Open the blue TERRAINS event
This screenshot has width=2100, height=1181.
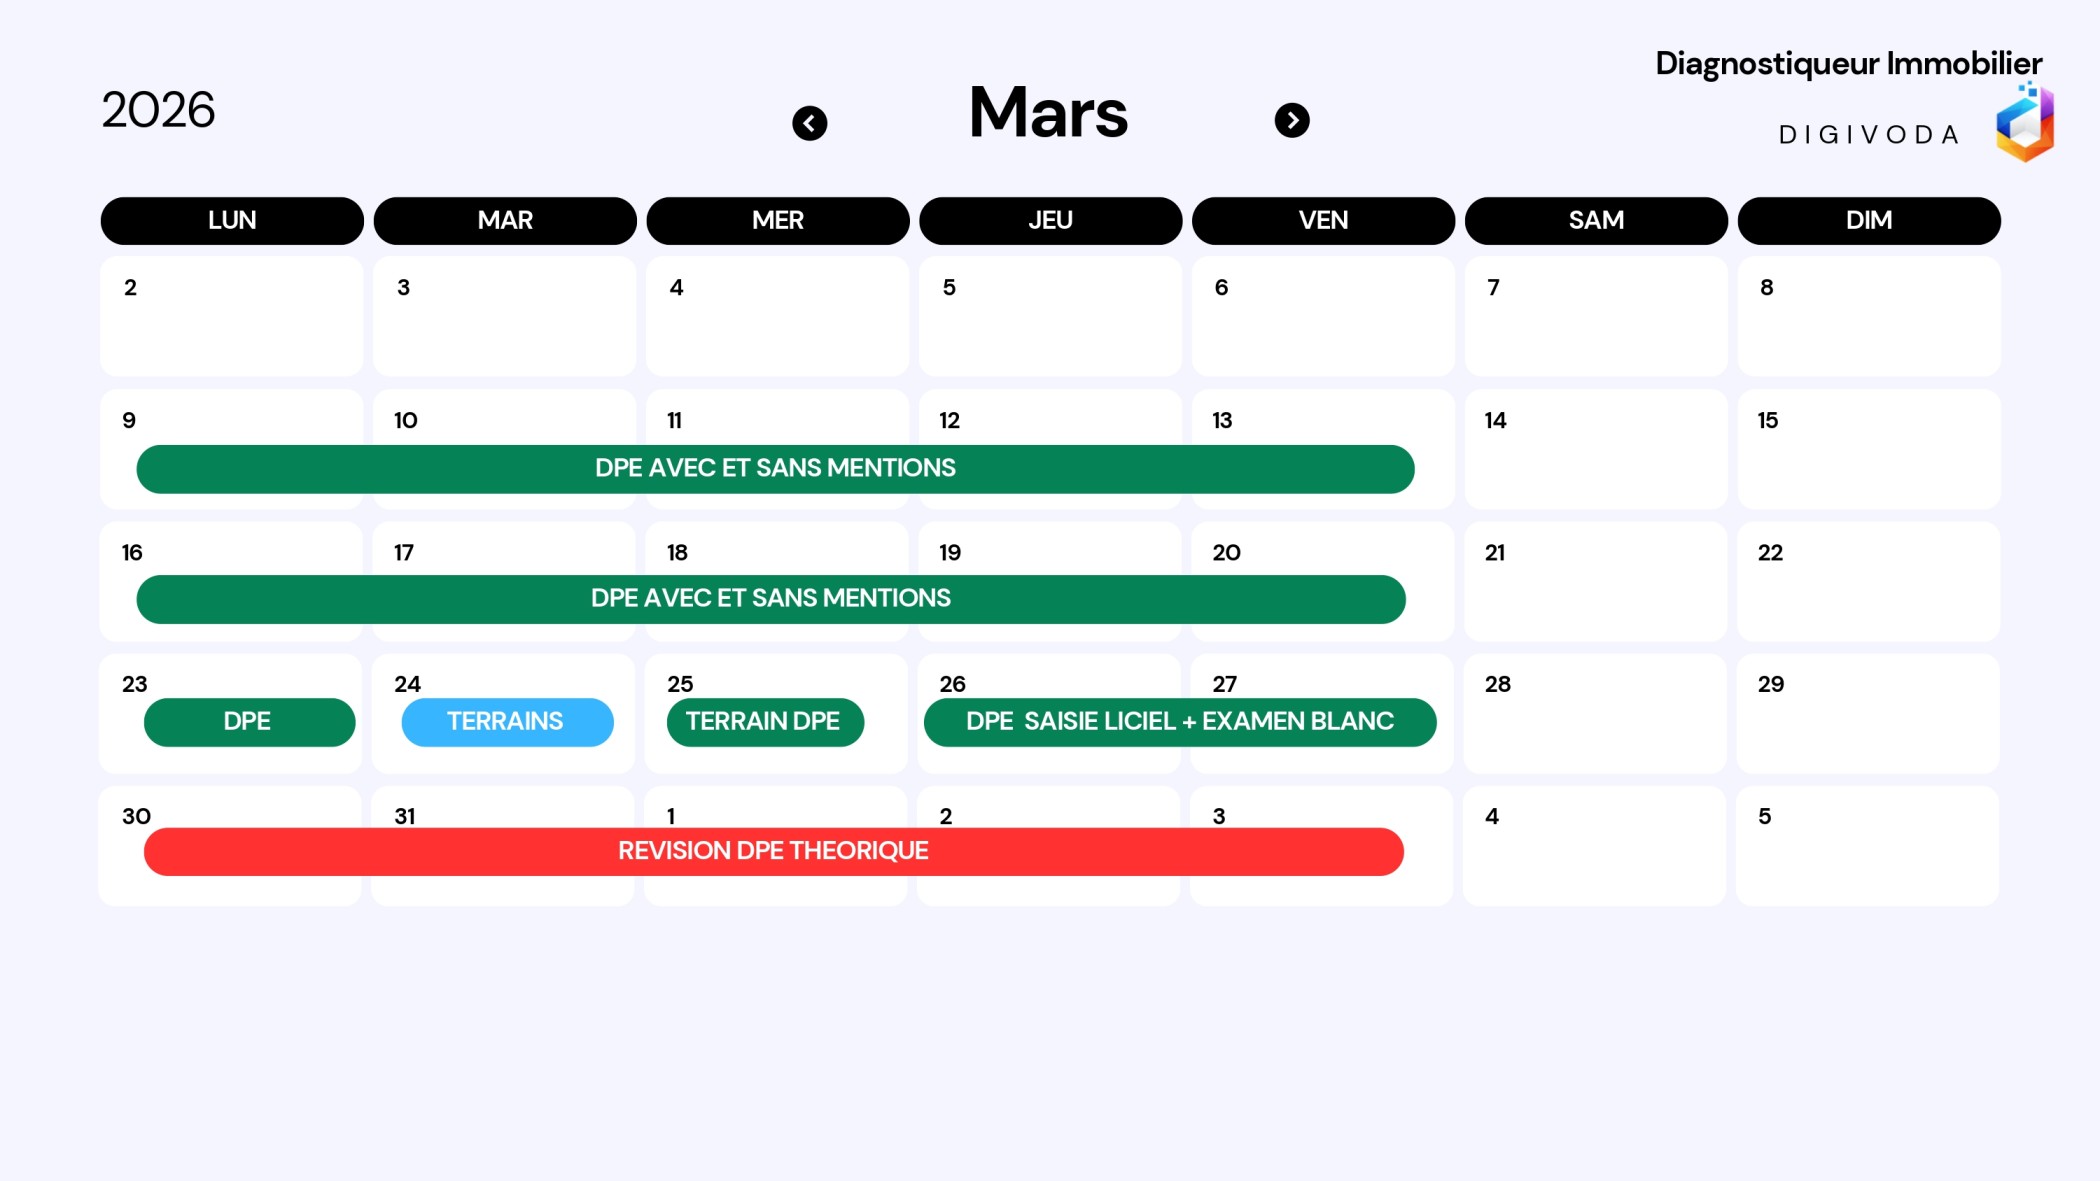click(507, 722)
